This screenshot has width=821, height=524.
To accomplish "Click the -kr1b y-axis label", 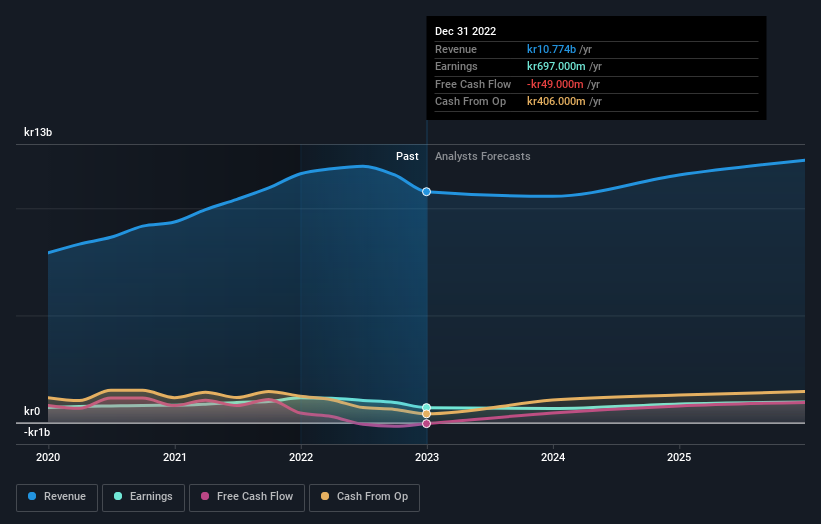I will click(37, 432).
